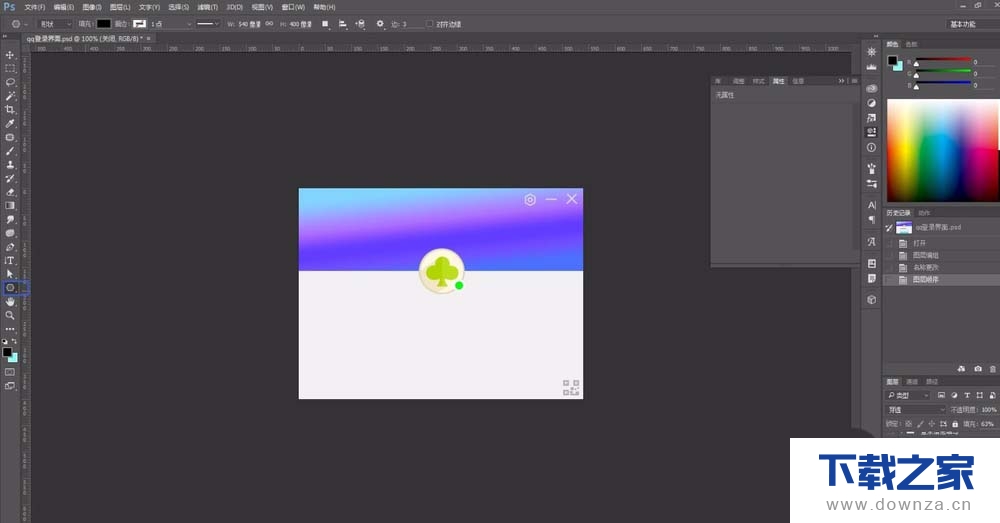Toggle lock all padlock icon
Screen dimensions: 1000x523
[x=955, y=424]
